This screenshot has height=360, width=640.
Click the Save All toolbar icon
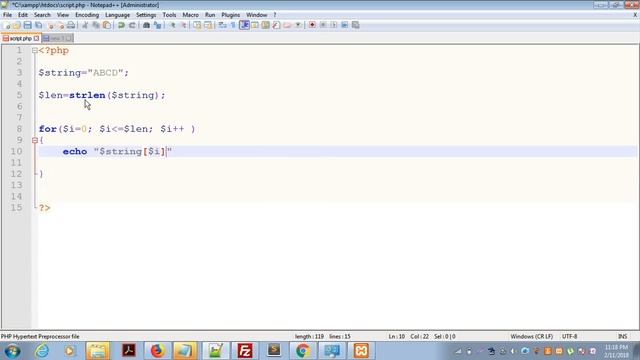pos(38,25)
